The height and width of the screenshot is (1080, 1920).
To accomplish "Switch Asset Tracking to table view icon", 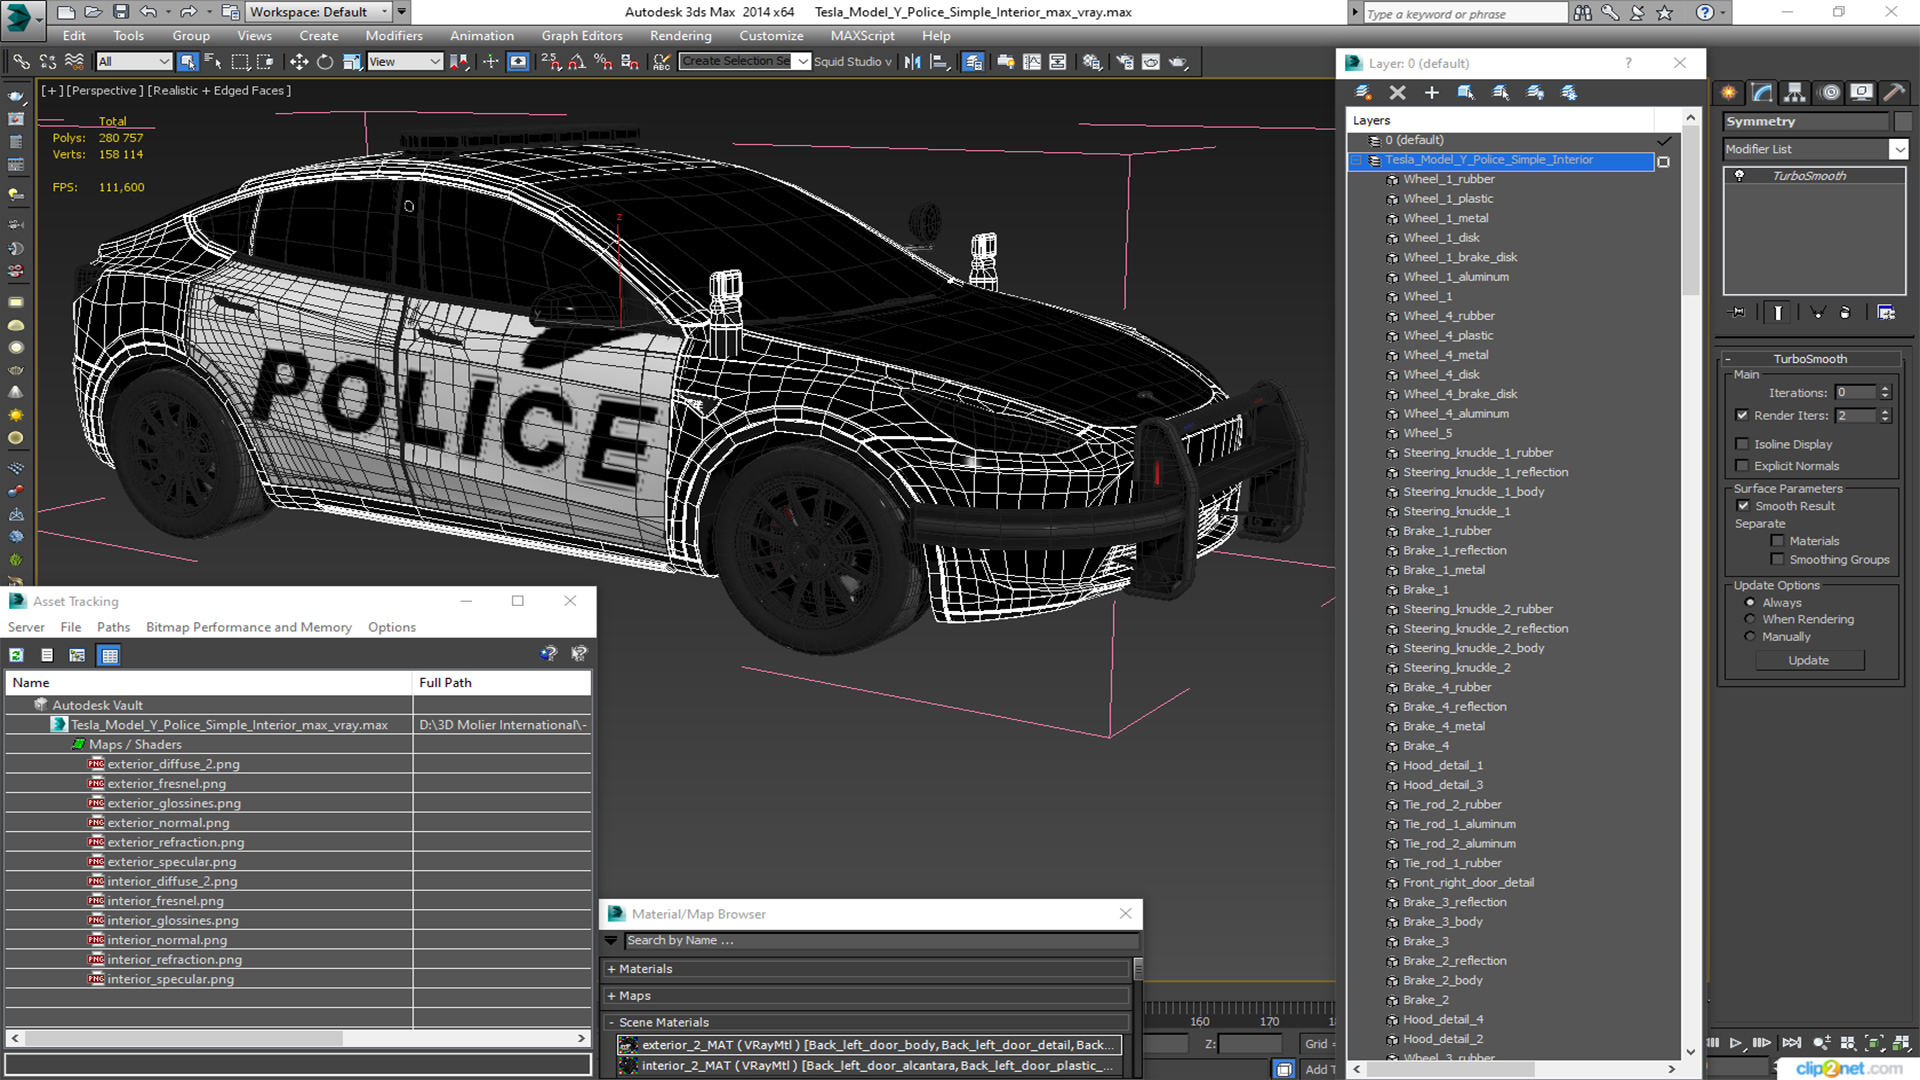I will 109,655.
